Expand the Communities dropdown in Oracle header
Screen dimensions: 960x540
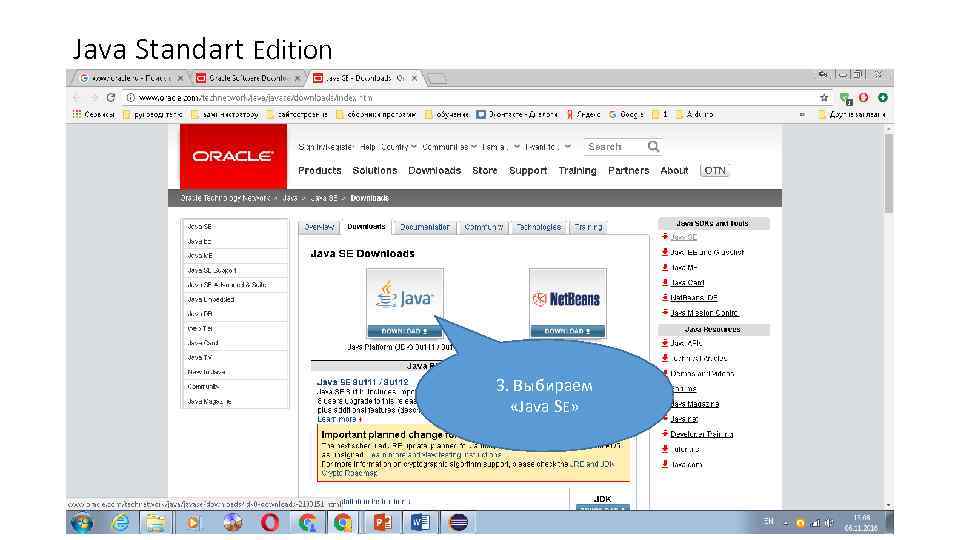pos(449,147)
